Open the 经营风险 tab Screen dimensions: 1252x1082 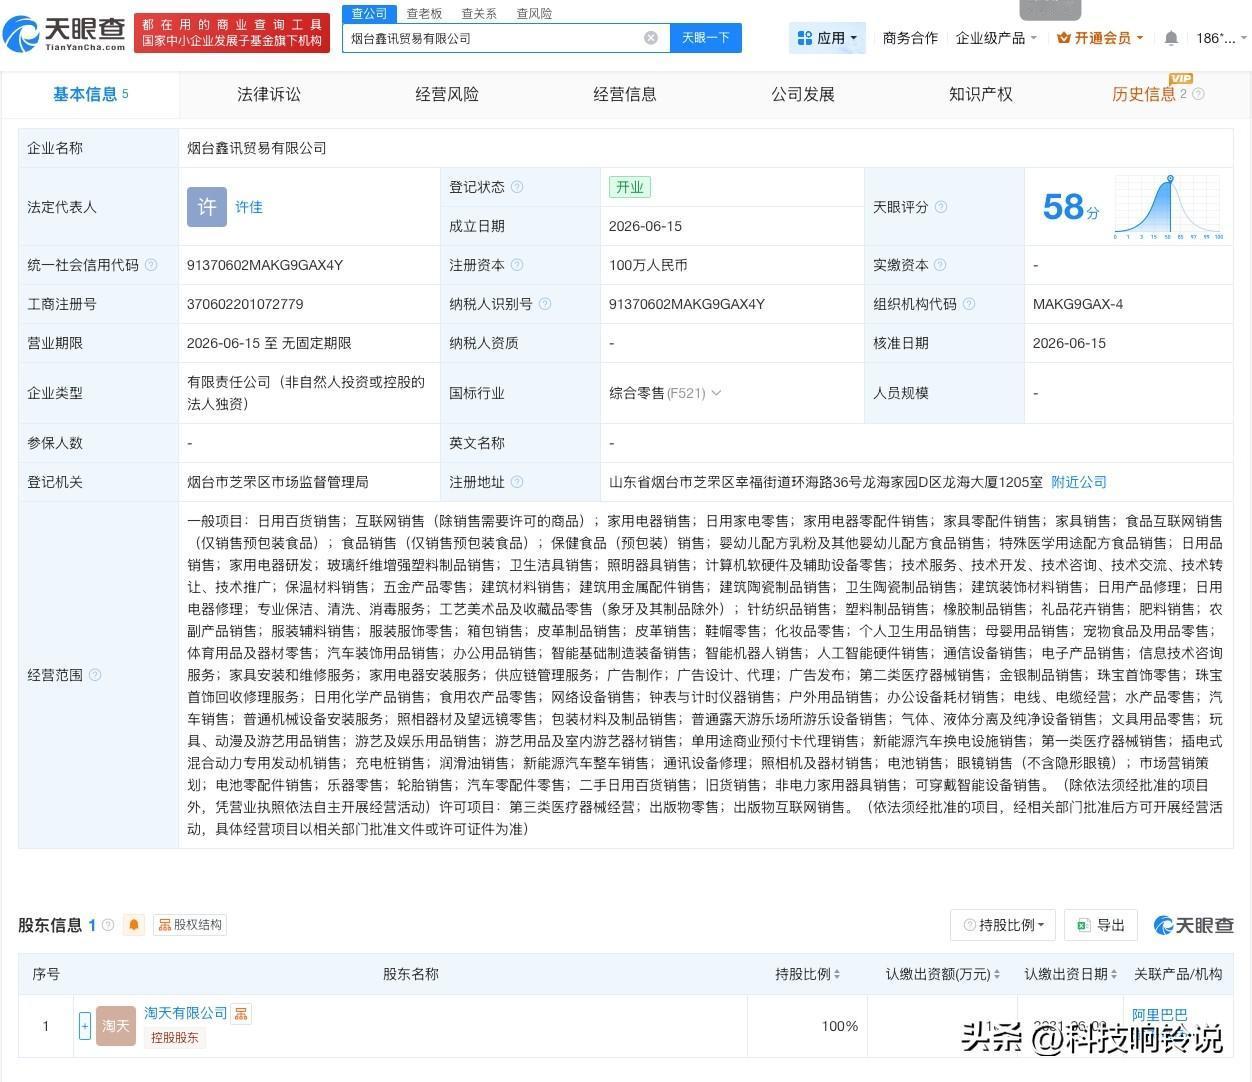447,94
